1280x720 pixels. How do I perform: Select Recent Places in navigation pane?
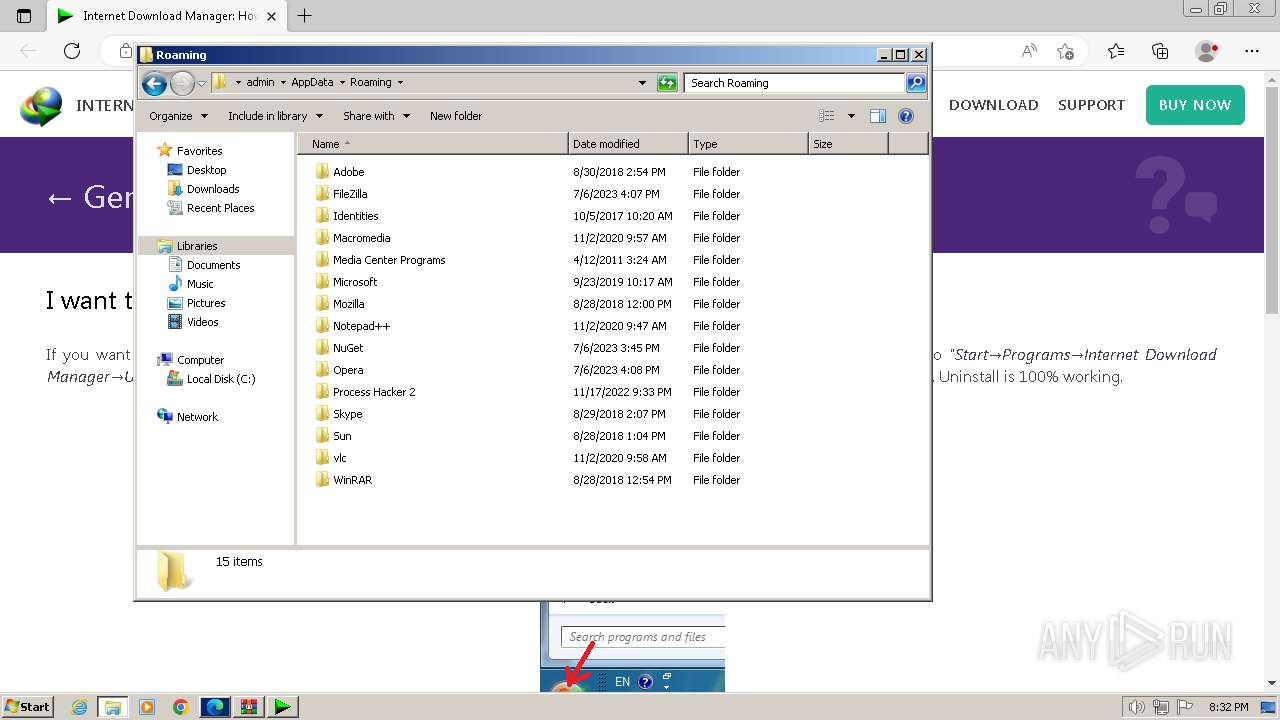(220, 208)
